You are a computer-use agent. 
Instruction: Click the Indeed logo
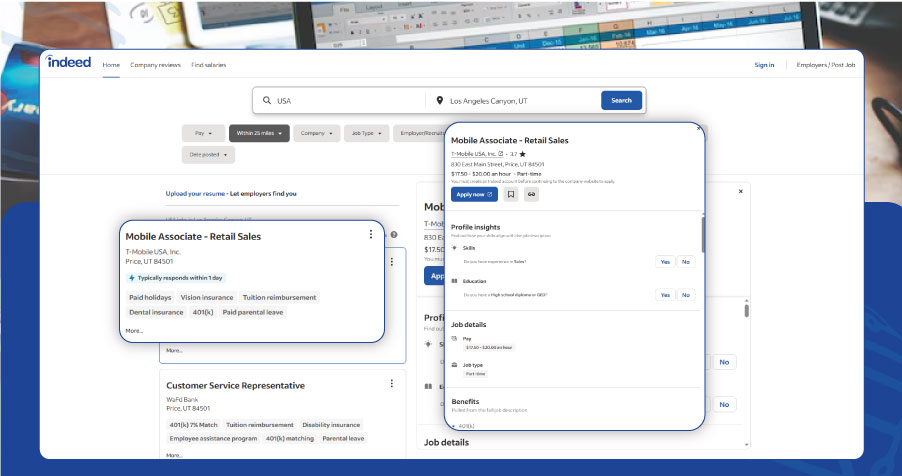69,63
